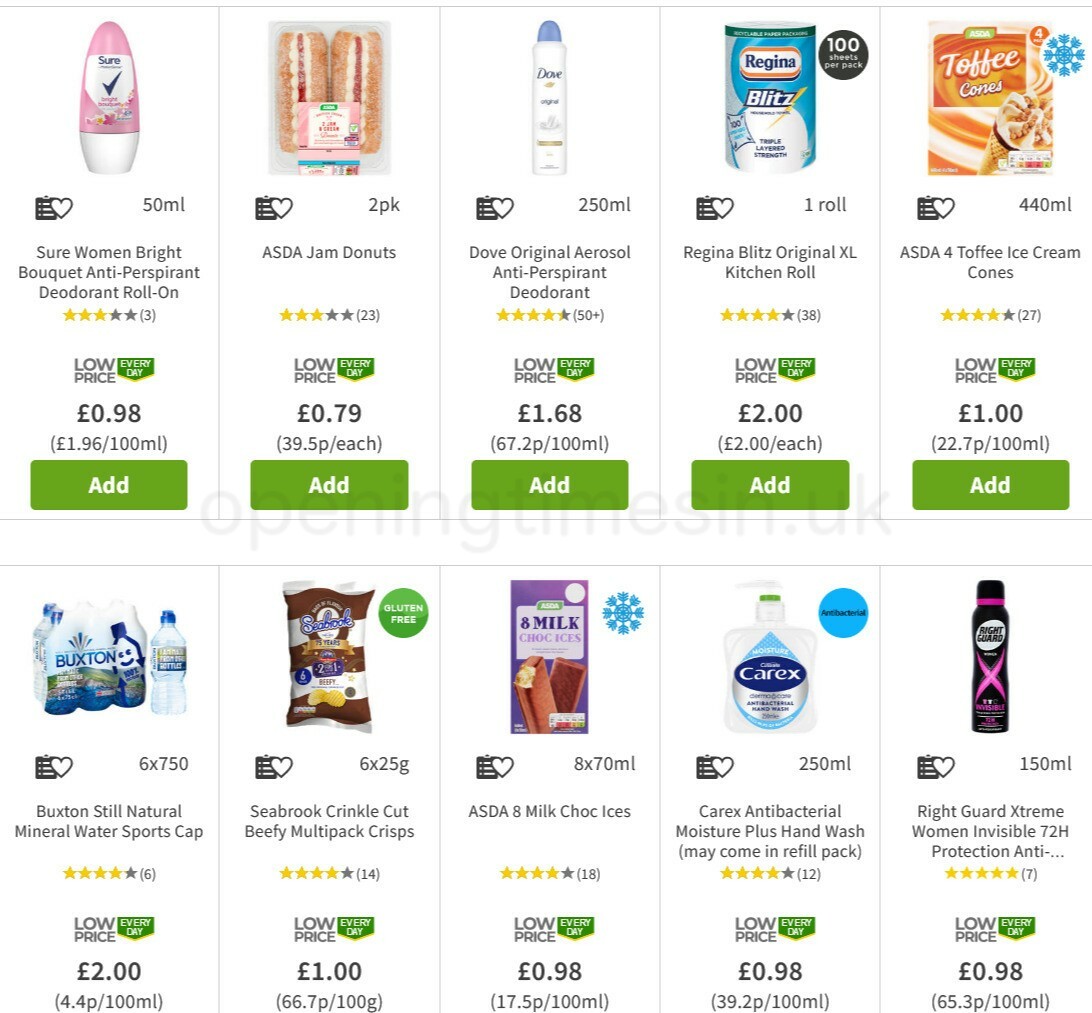1092x1013 pixels.
Task: Add Regina Blitz kitchen roll to basket
Action: 769,485
